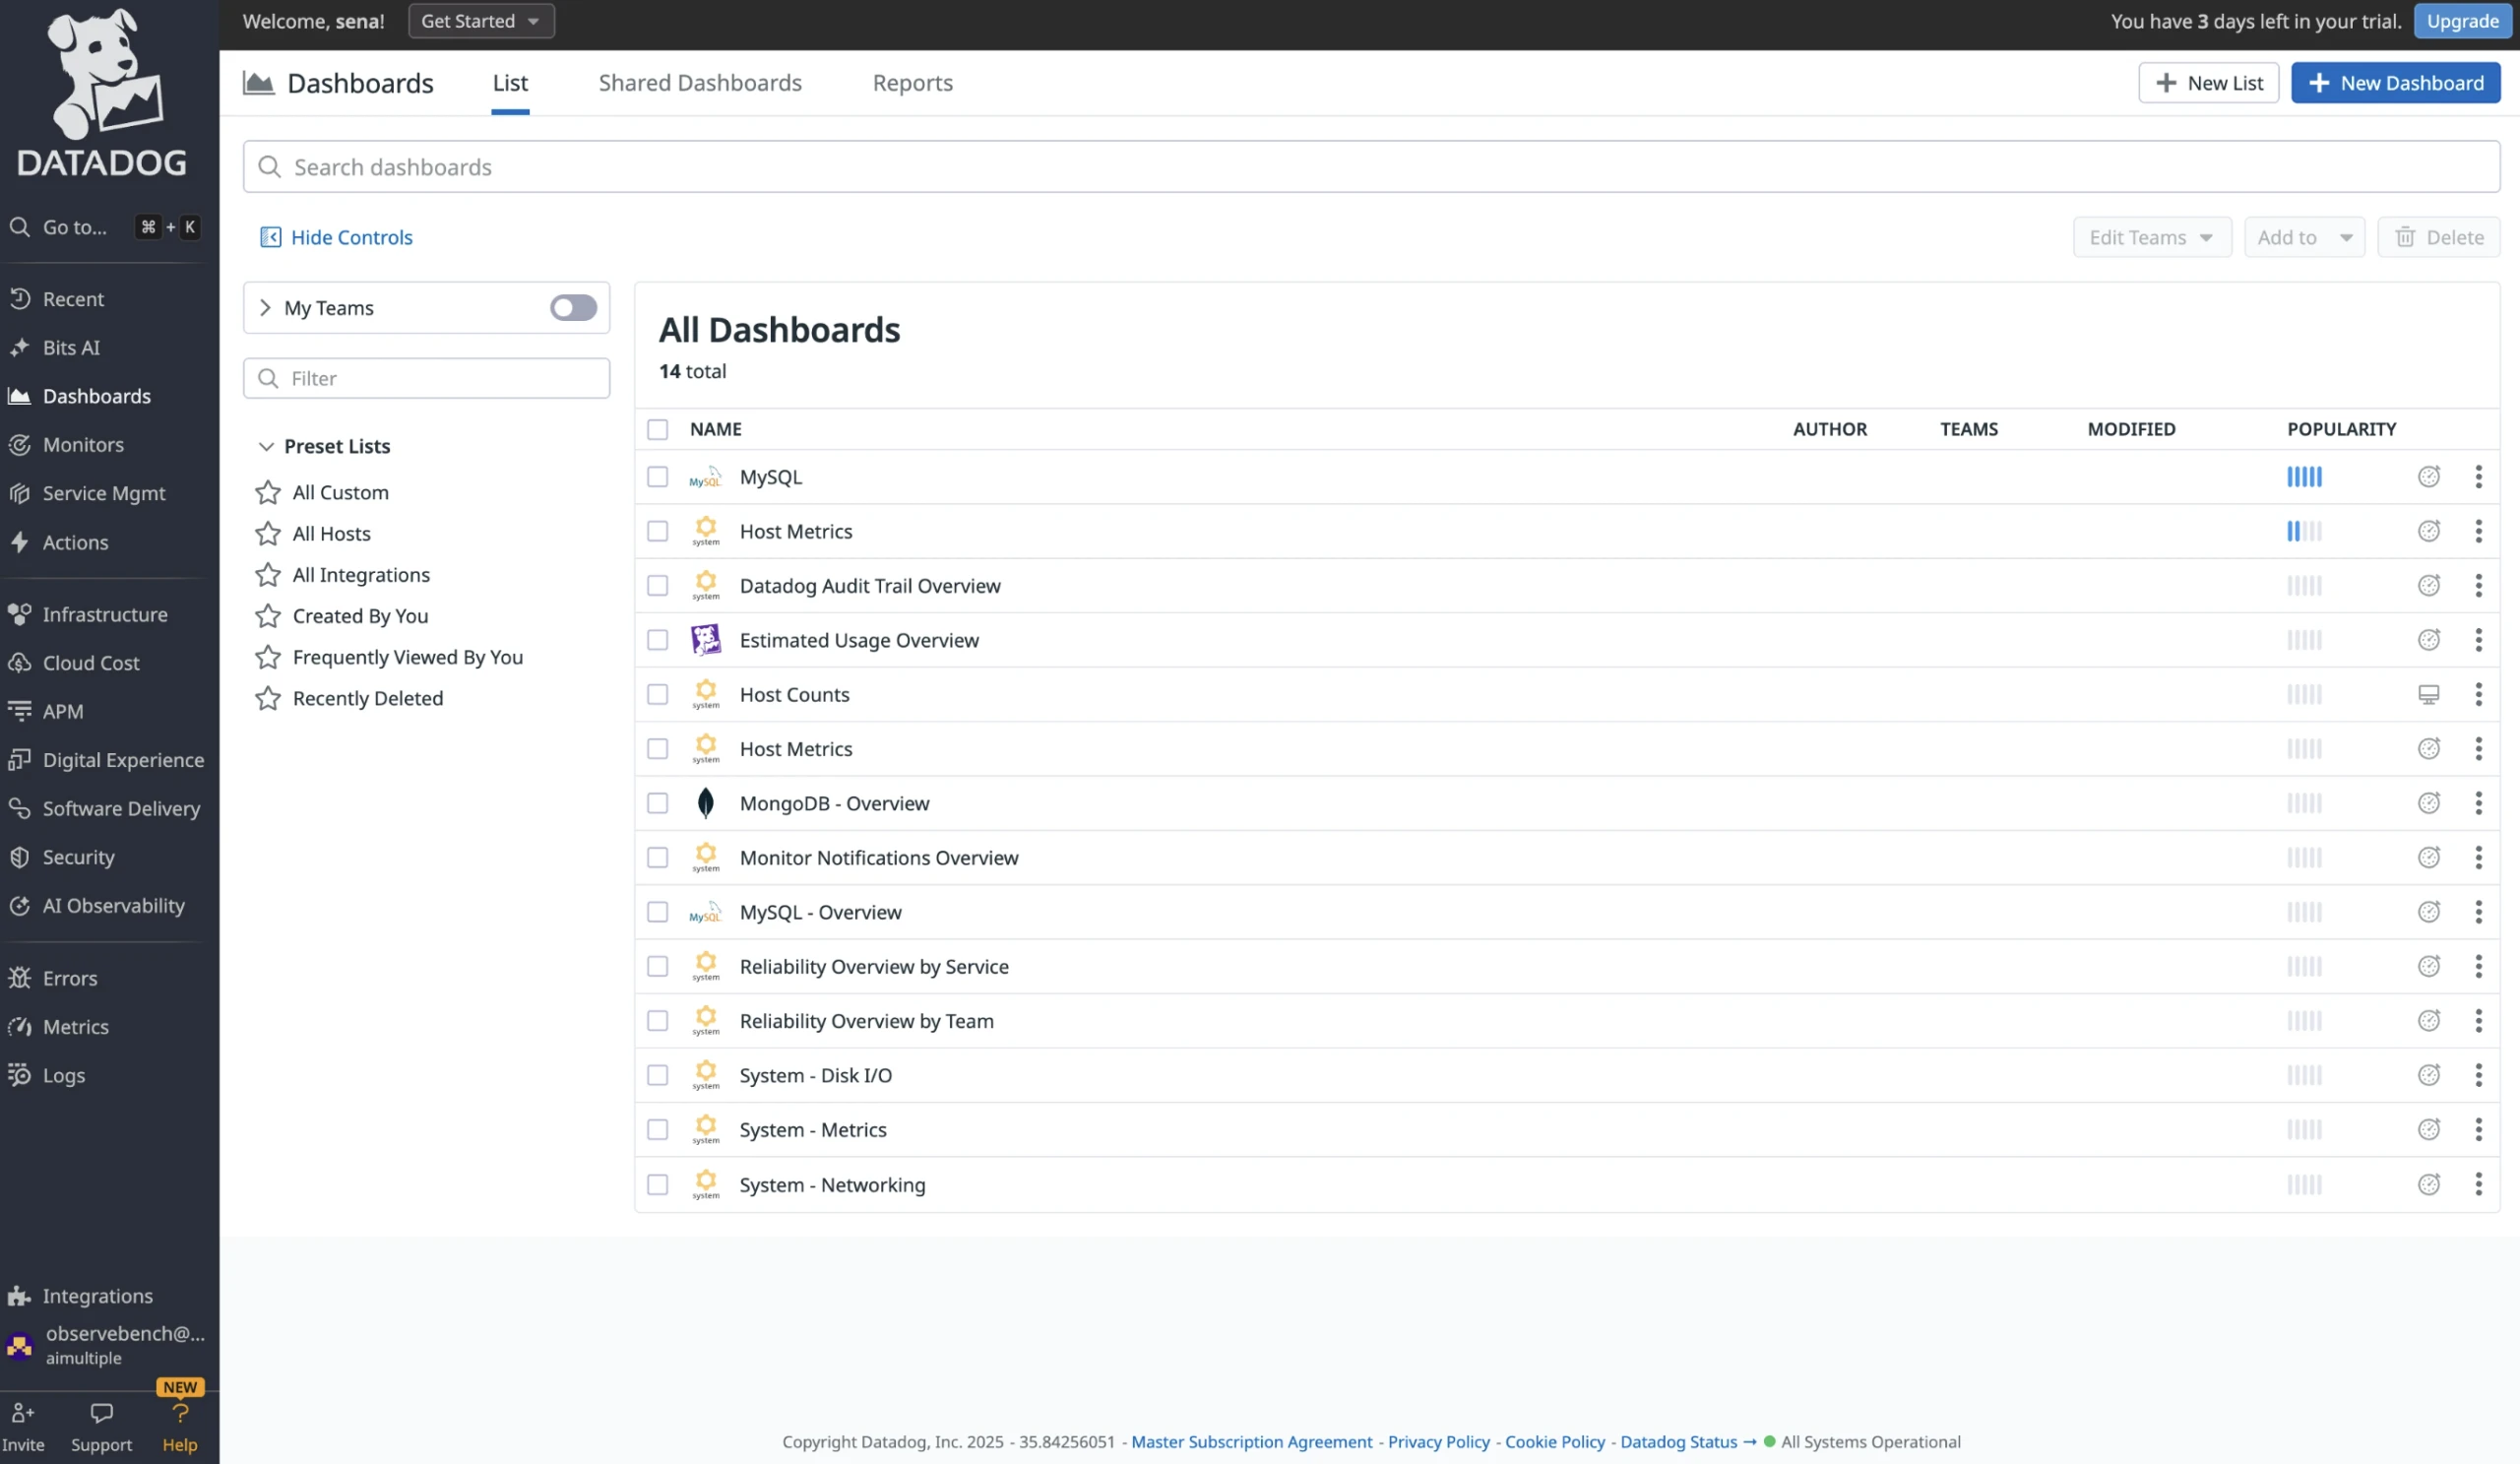Open Digital Experience section
2520x1464 pixels.
(x=122, y=759)
